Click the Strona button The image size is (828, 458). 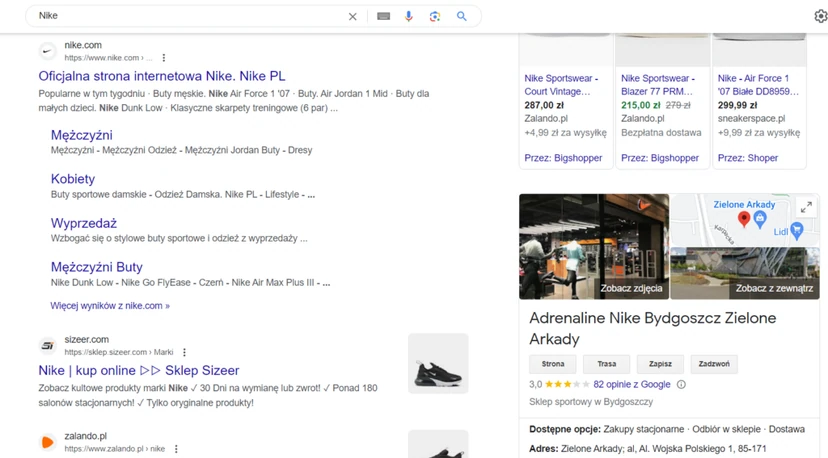[553, 364]
